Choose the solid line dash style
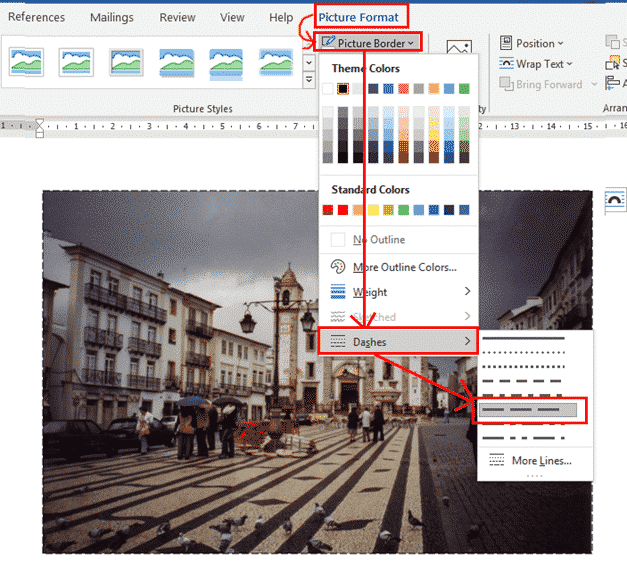The height and width of the screenshot is (566, 627). tap(524, 340)
